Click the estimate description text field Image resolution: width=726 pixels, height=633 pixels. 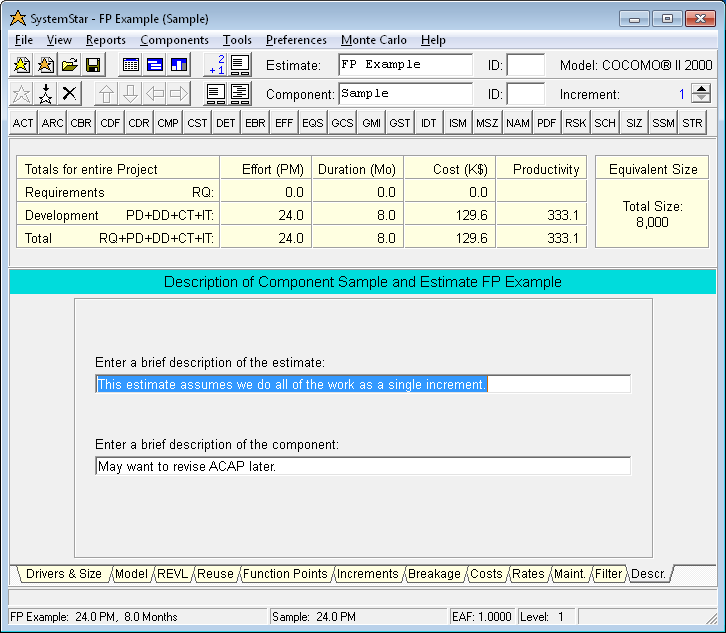(363, 384)
